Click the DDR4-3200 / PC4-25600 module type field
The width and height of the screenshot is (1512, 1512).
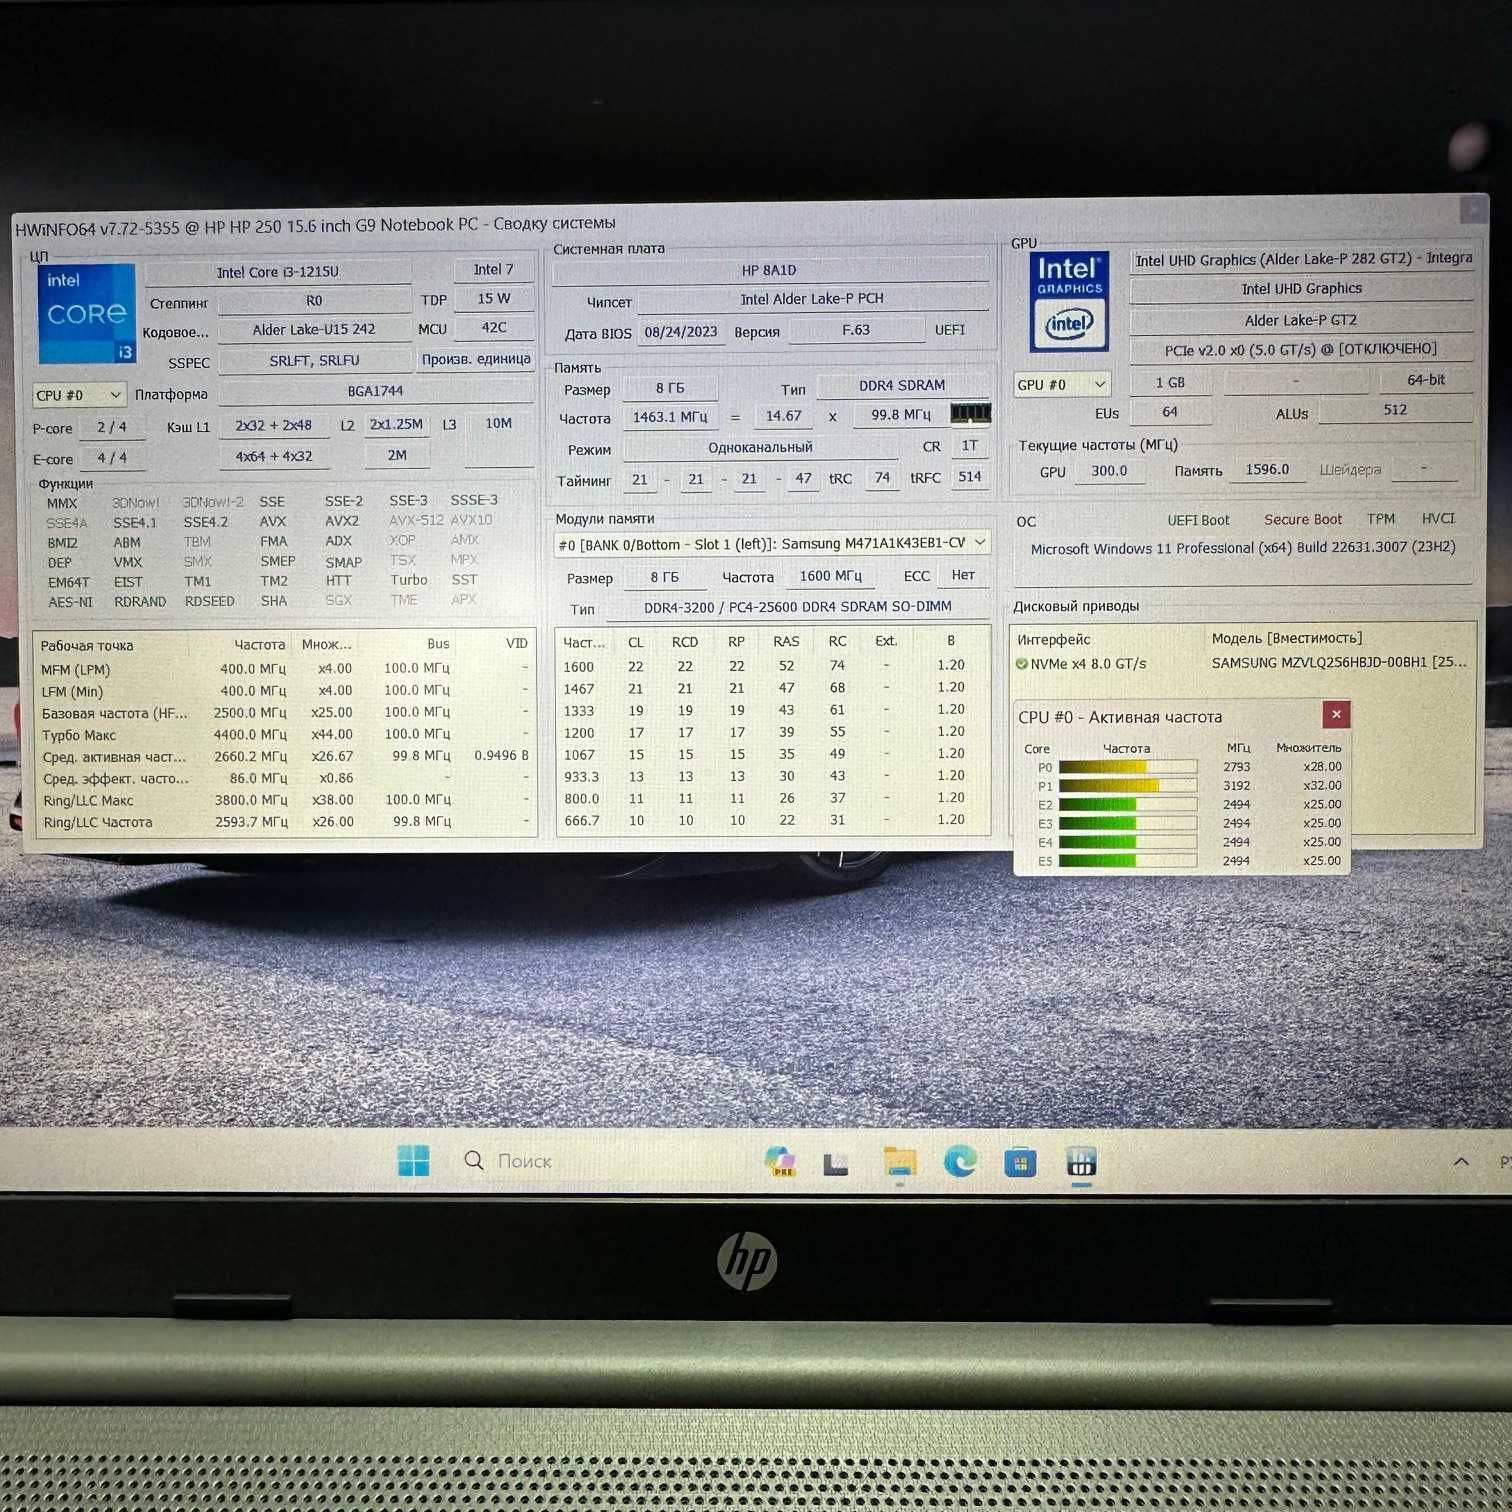pyautogui.click(x=798, y=607)
